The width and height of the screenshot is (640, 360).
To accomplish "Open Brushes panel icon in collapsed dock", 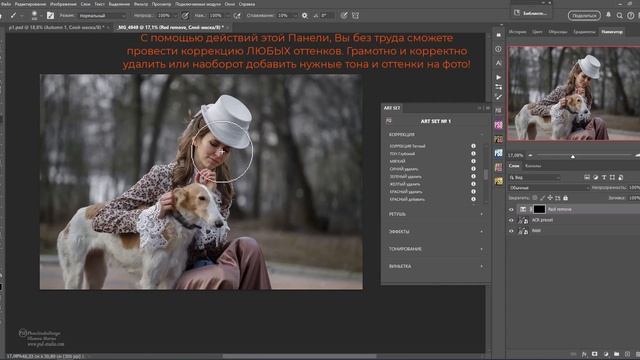I will (498, 97).
